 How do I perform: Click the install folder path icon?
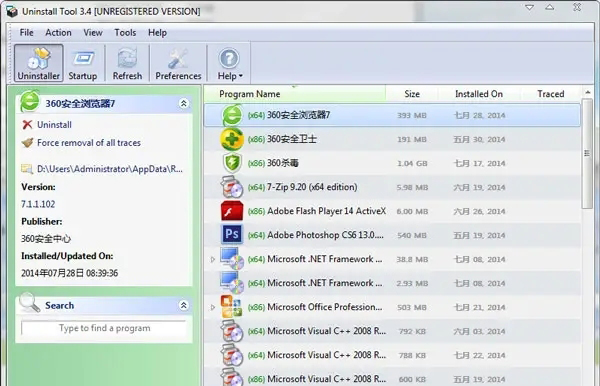(x=27, y=169)
